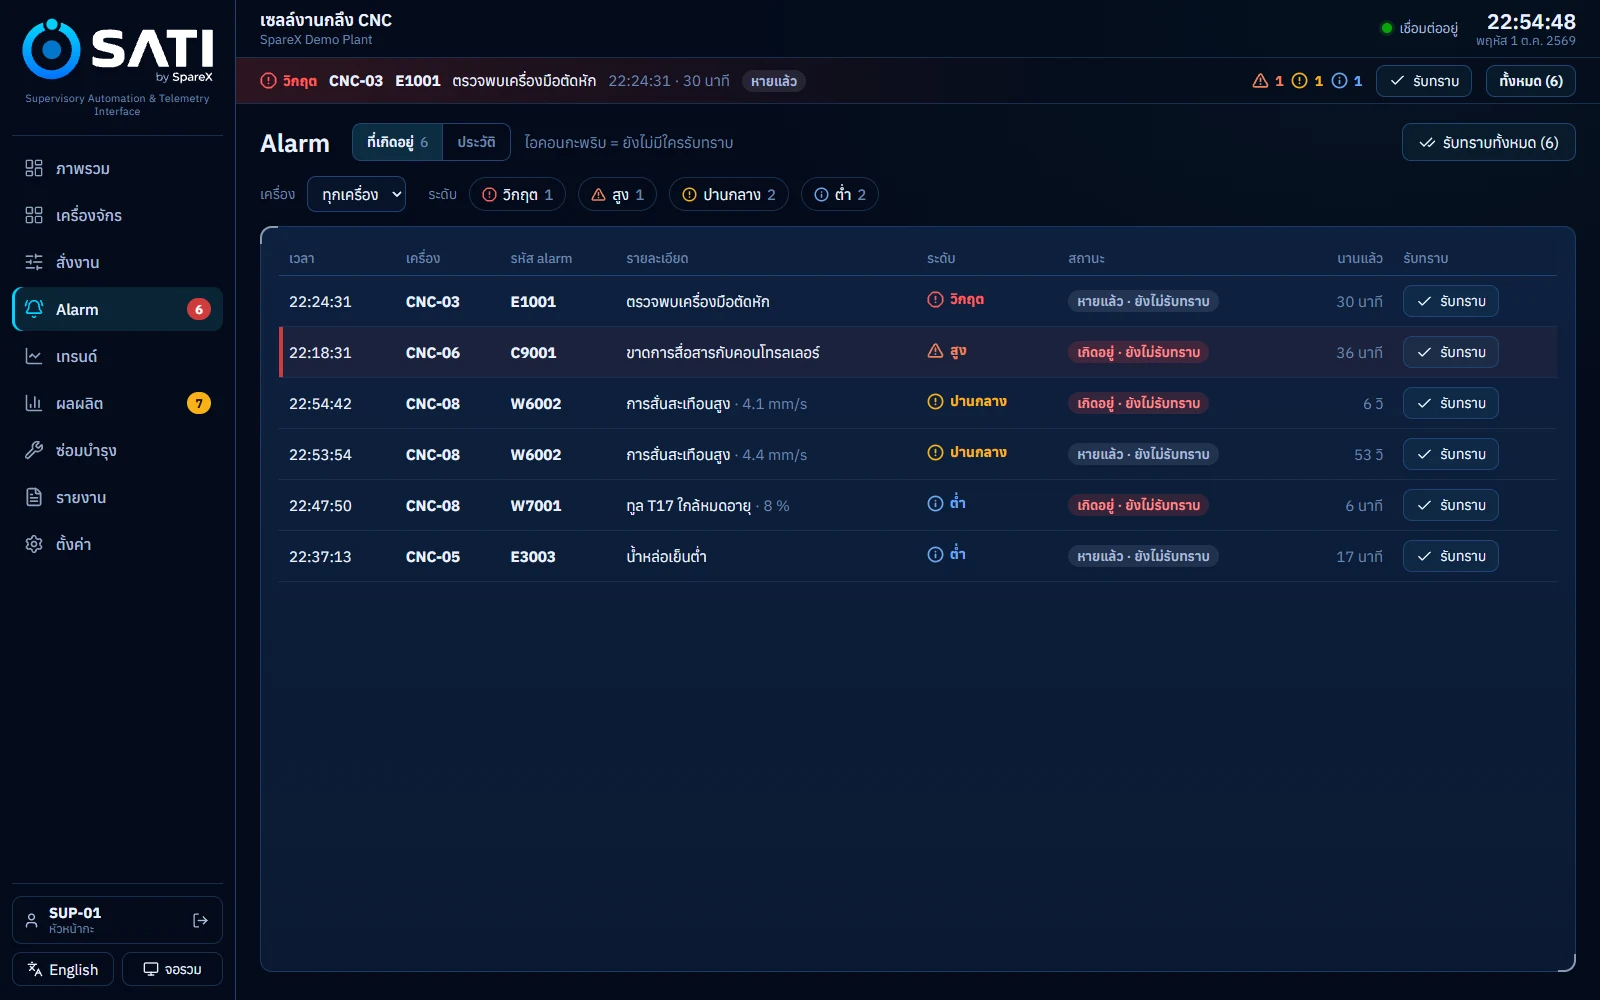The image size is (1600, 1000).
Task: Acknowledge the W7001 tool life alarm
Action: pos(1450,505)
